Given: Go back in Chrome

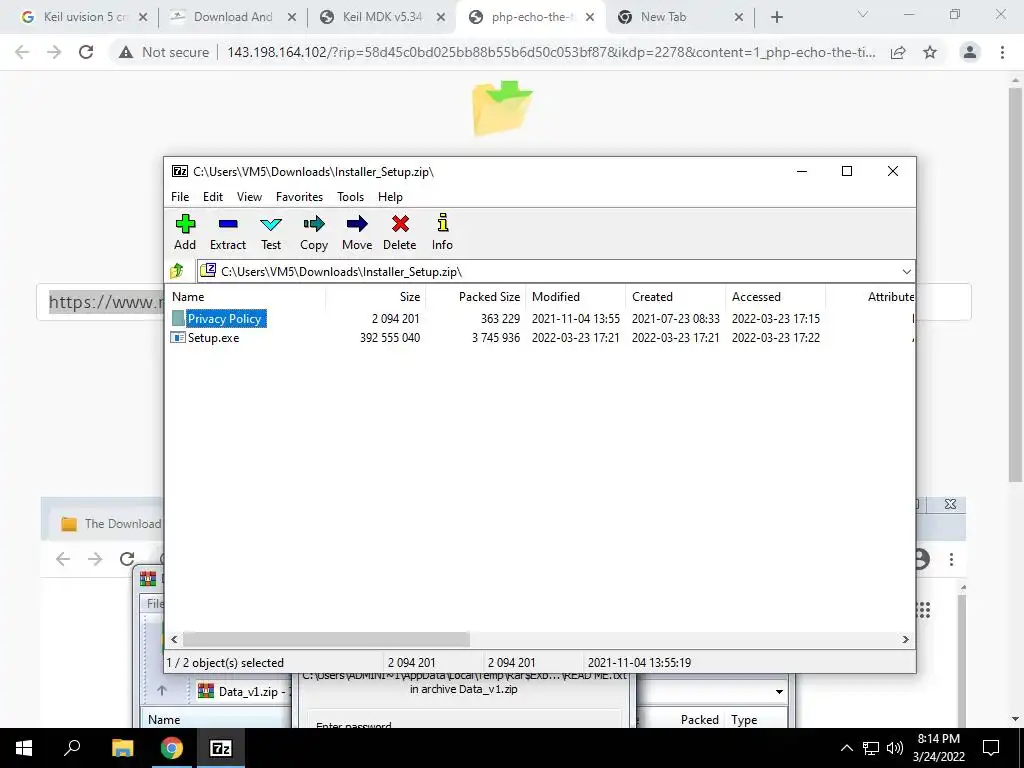Looking at the screenshot, I should click(x=22, y=52).
